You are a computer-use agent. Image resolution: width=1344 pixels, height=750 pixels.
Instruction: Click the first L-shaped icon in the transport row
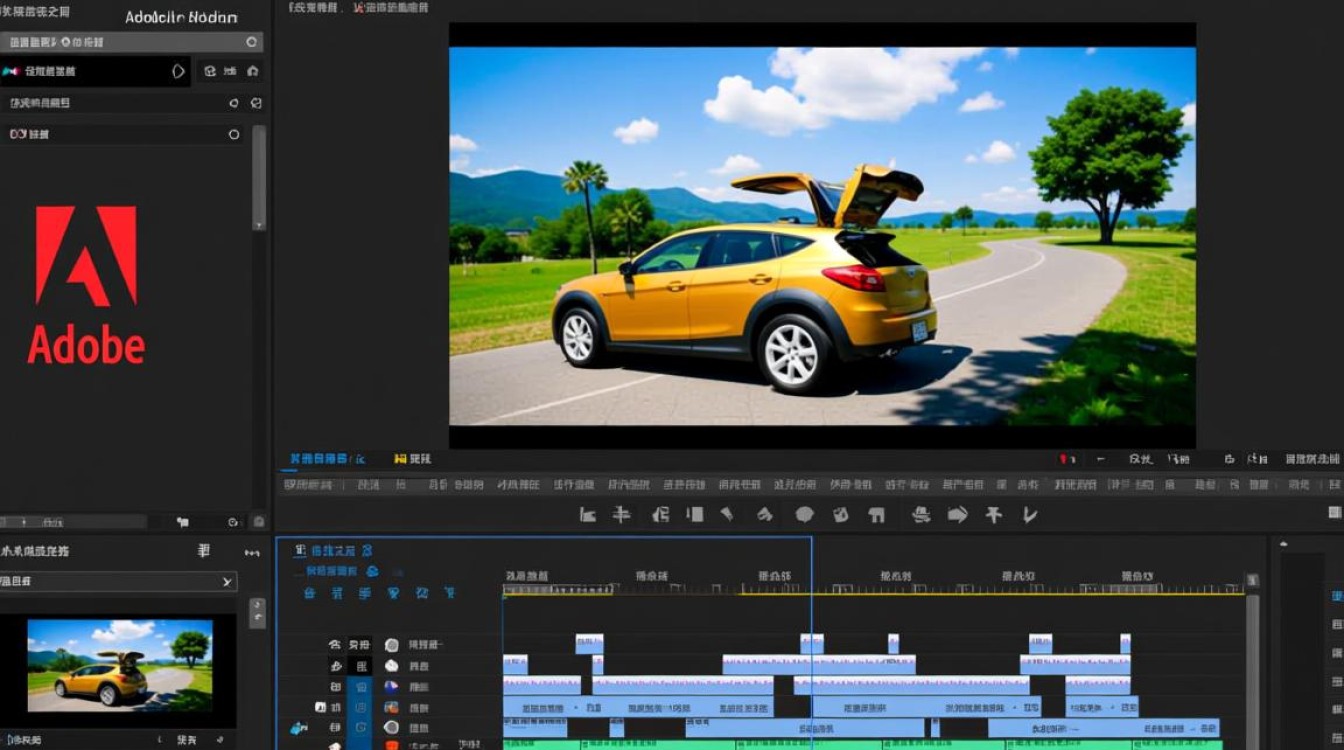click(588, 515)
